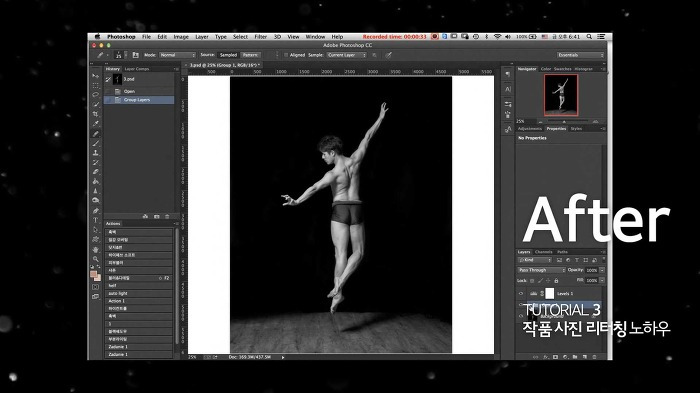This screenshot has width=700, height=393.
Task: Select the Open history state
Action: 139,91
